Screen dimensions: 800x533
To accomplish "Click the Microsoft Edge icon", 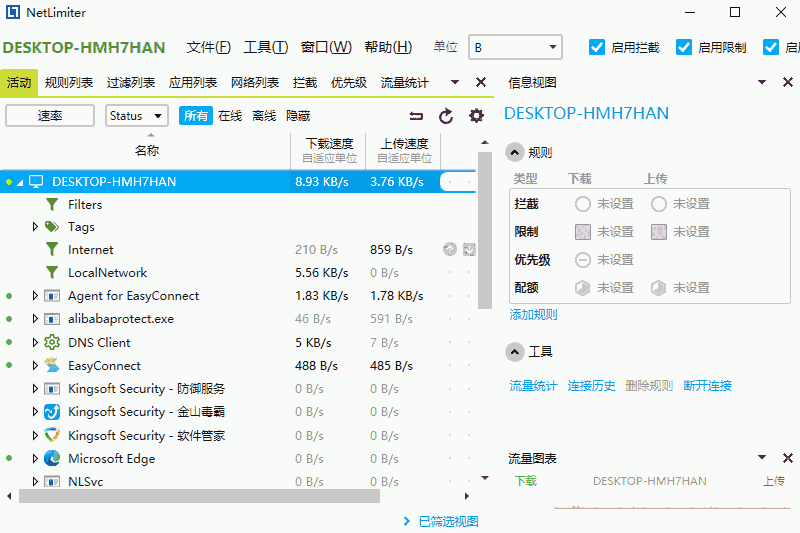I will tap(52, 458).
